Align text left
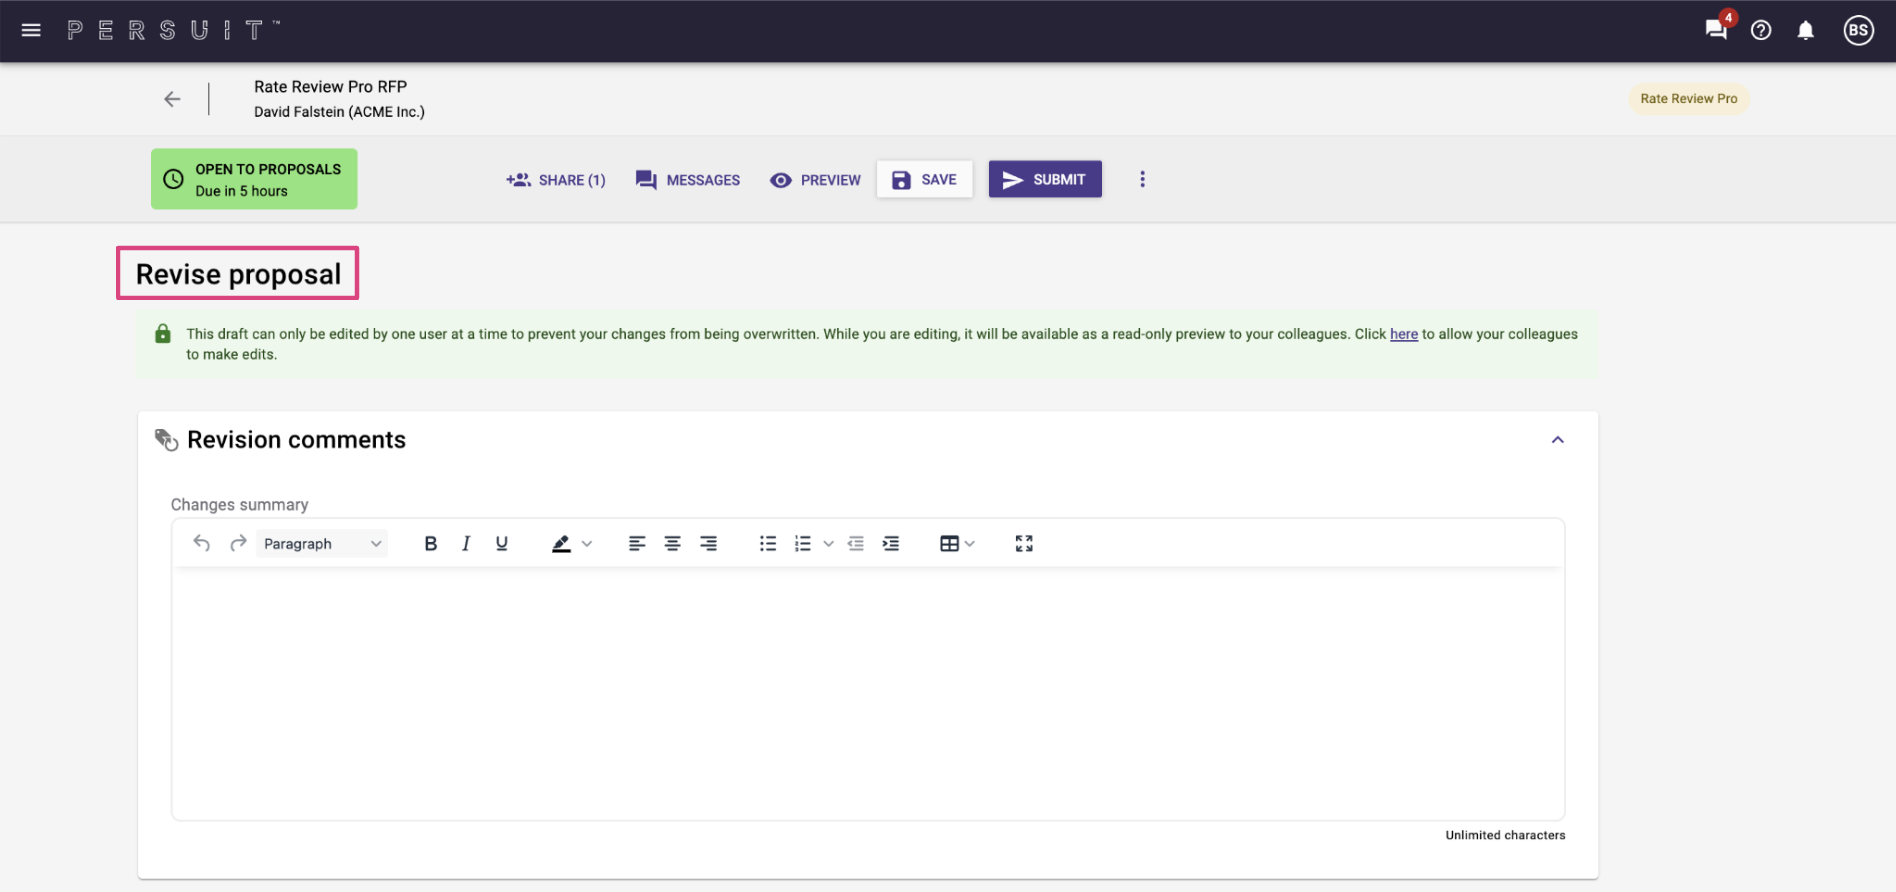The image size is (1896, 892). tap(637, 543)
